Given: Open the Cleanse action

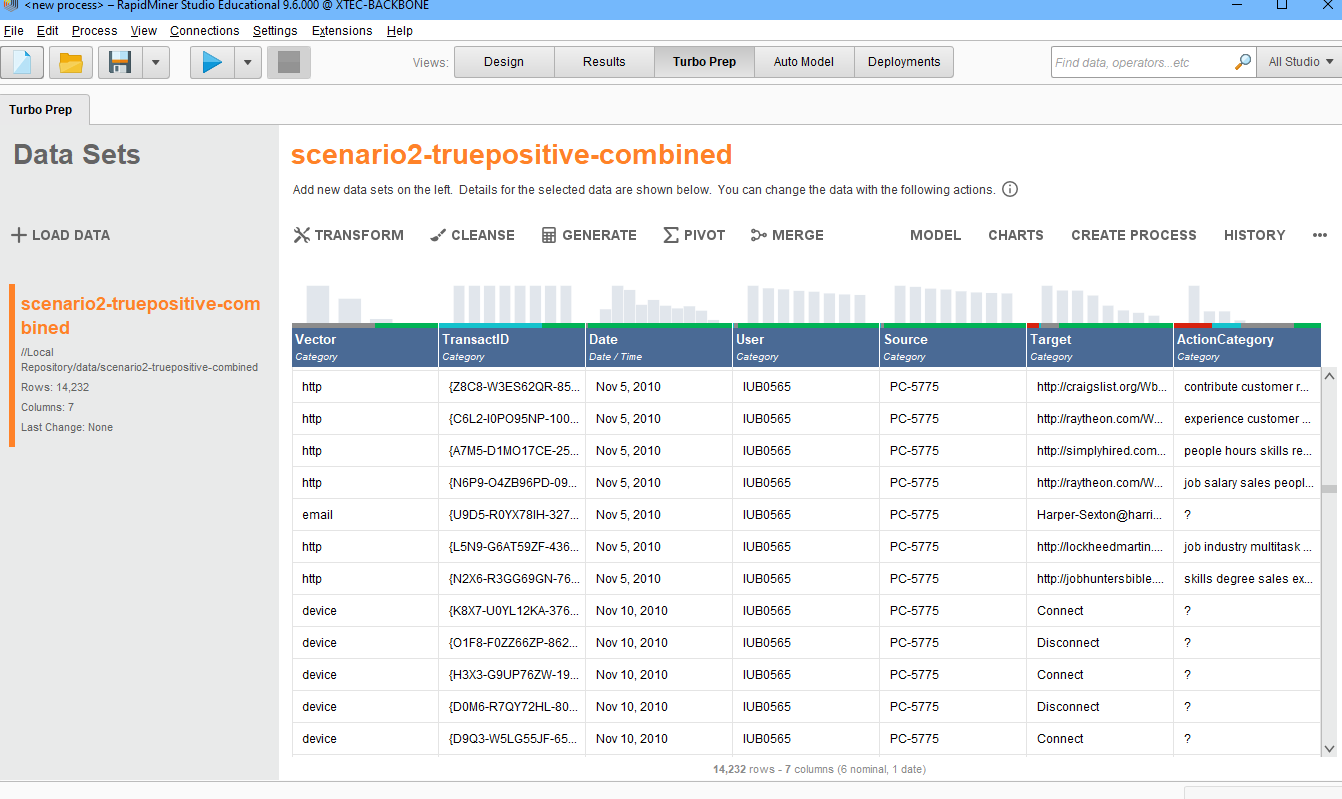Looking at the screenshot, I should pyautogui.click(x=472, y=235).
